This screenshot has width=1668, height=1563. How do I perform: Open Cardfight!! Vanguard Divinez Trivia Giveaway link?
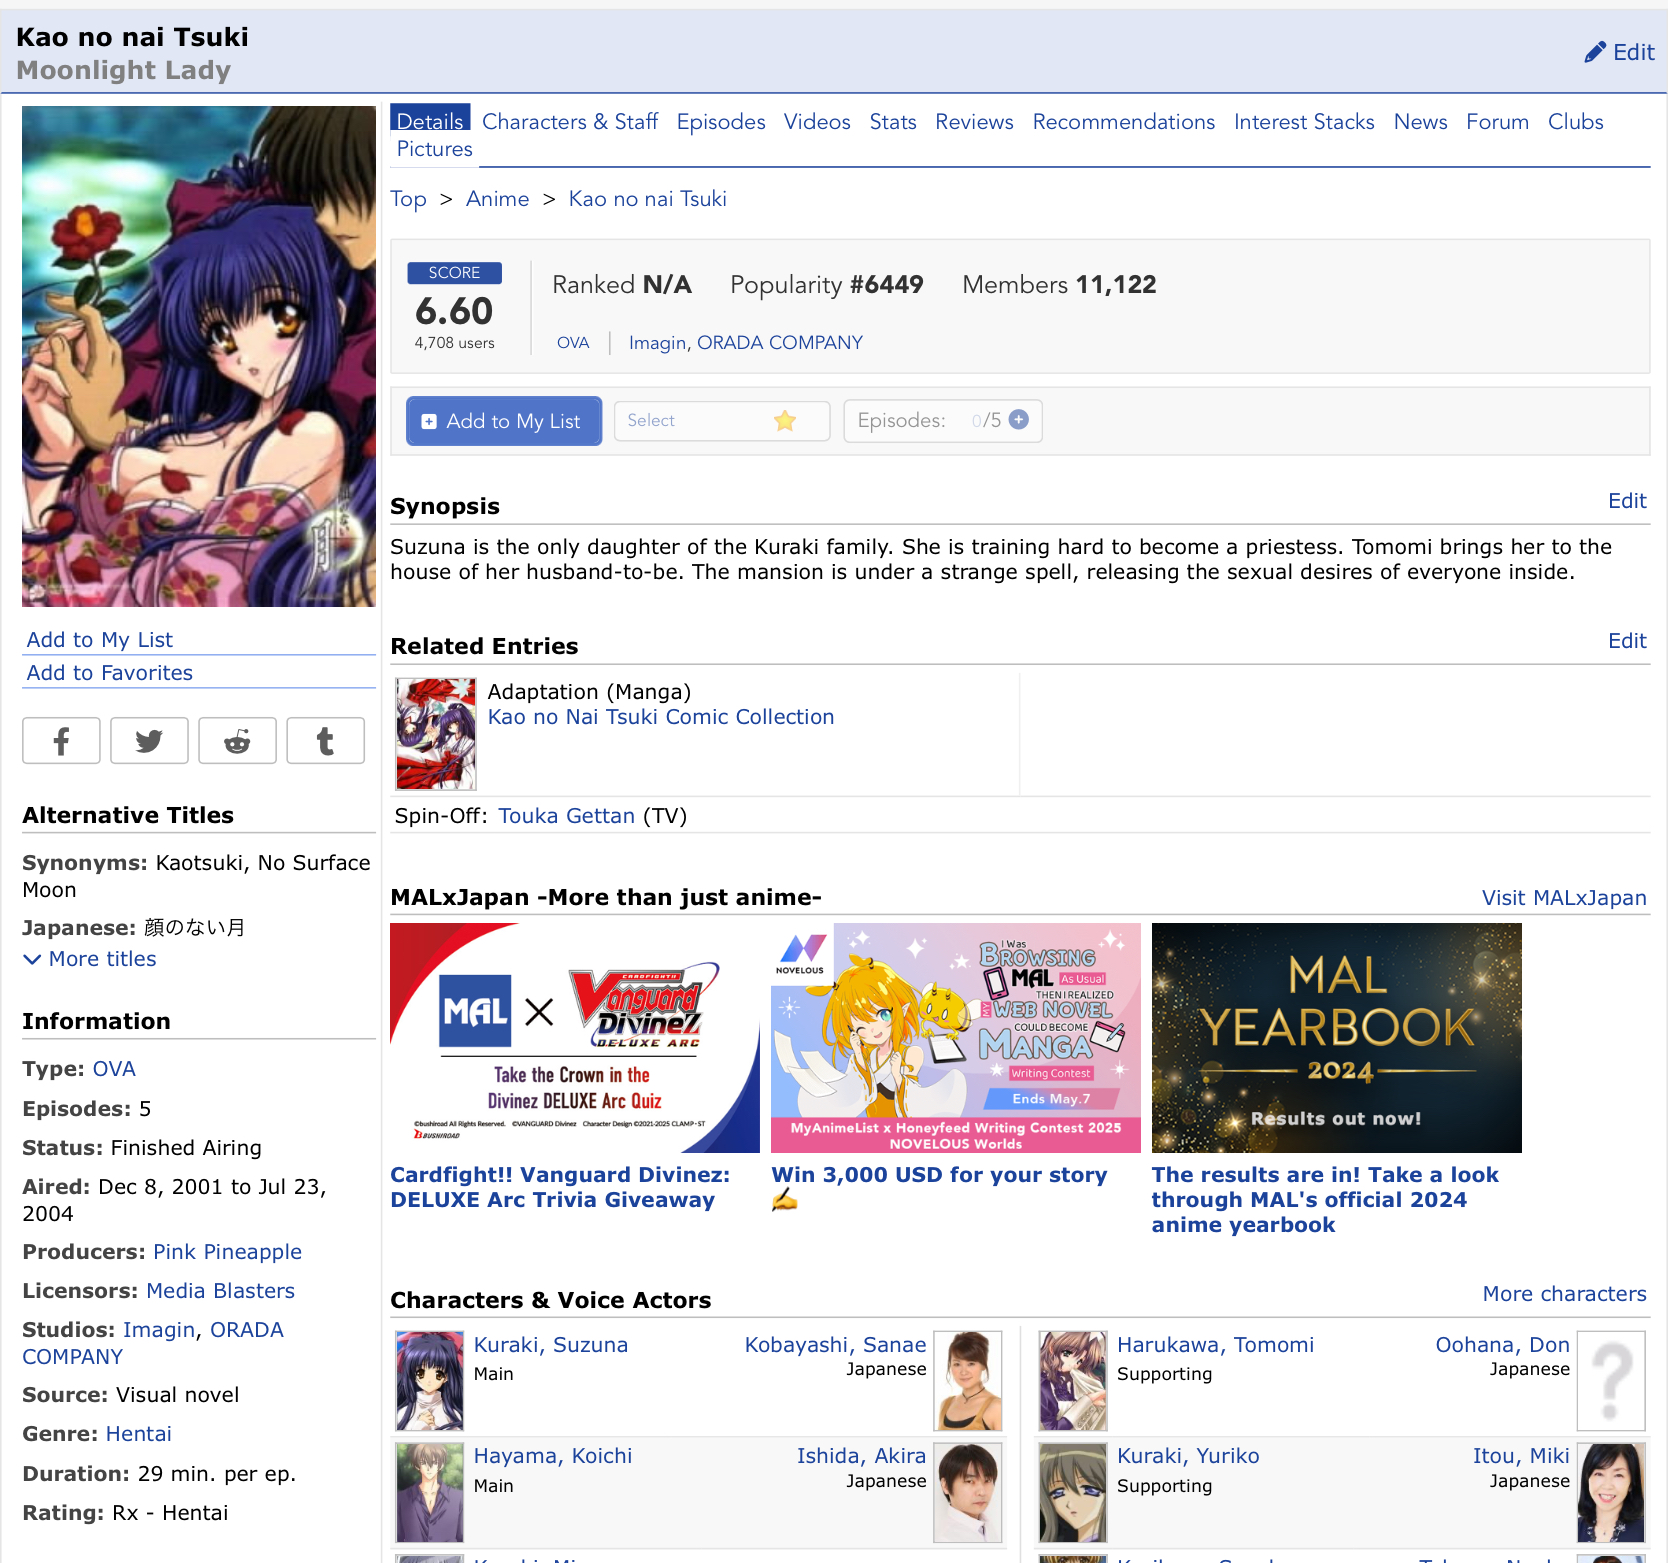(560, 1187)
